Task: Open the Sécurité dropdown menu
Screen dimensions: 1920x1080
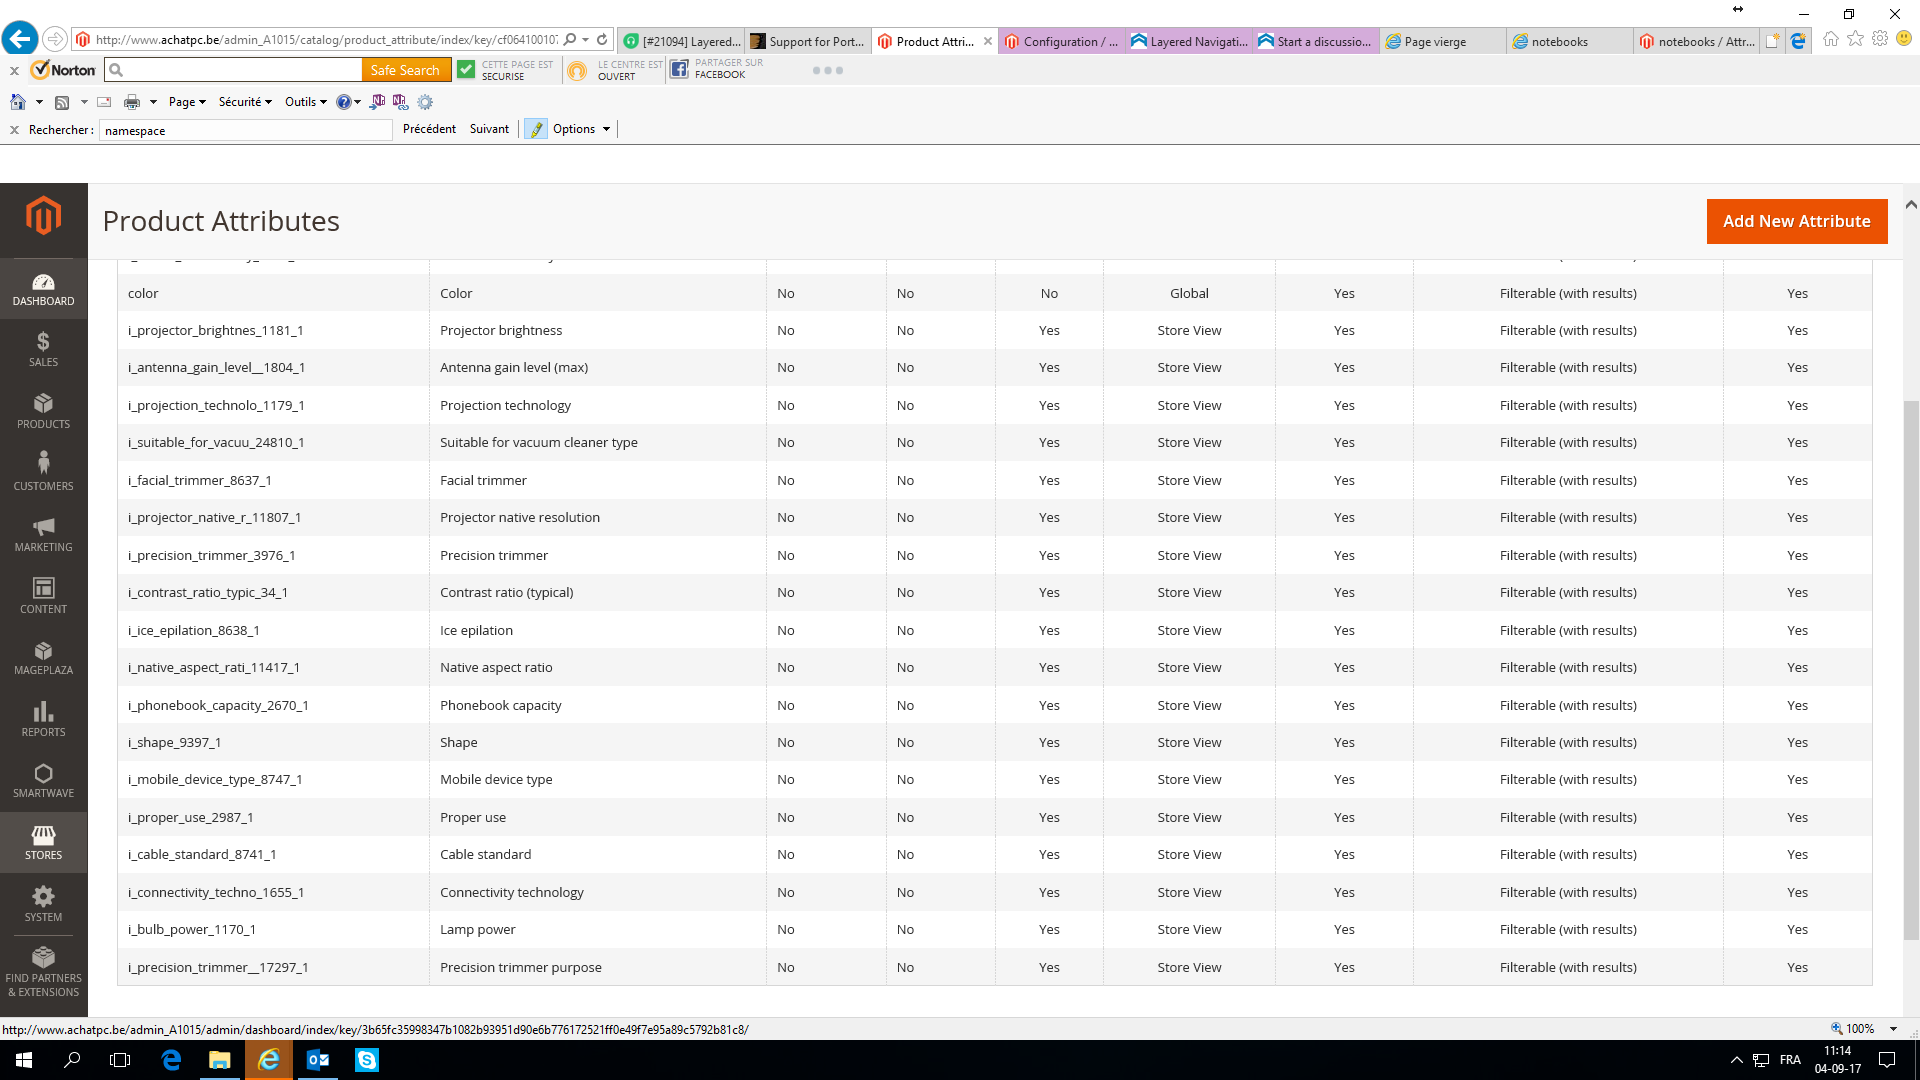Action: click(x=245, y=102)
